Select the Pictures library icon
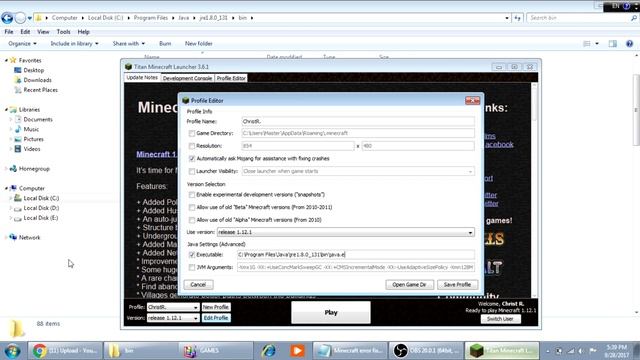Viewport: 640px width, 360px height. tap(18, 139)
